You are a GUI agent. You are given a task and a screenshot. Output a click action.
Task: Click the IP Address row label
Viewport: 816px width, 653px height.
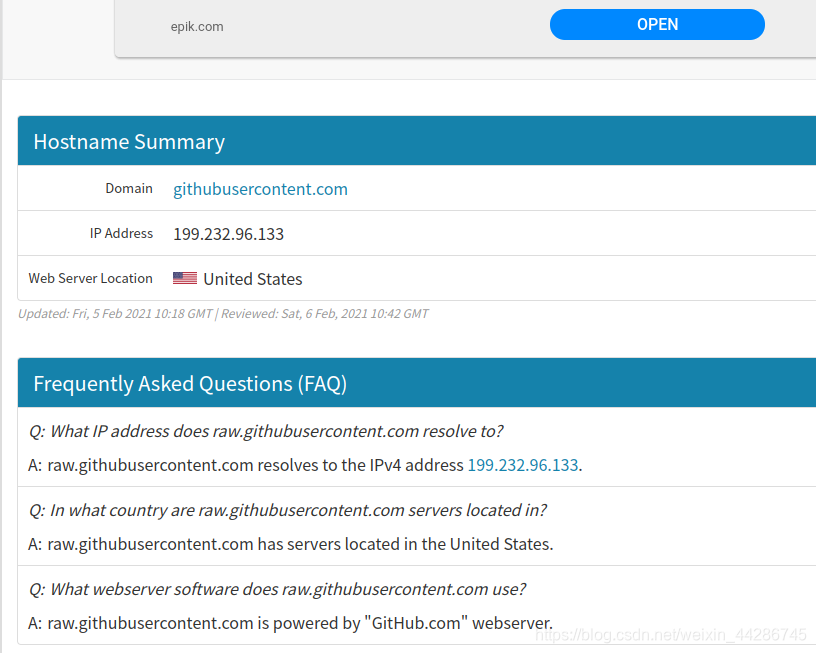point(121,233)
